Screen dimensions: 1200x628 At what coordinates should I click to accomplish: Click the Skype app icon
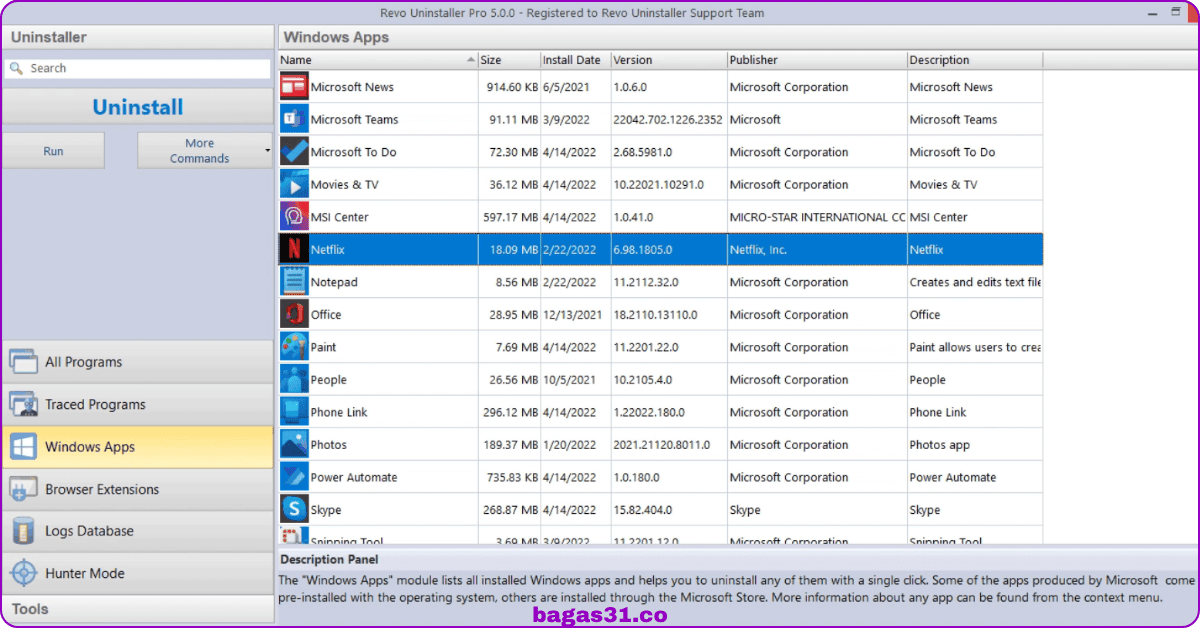click(294, 509)
